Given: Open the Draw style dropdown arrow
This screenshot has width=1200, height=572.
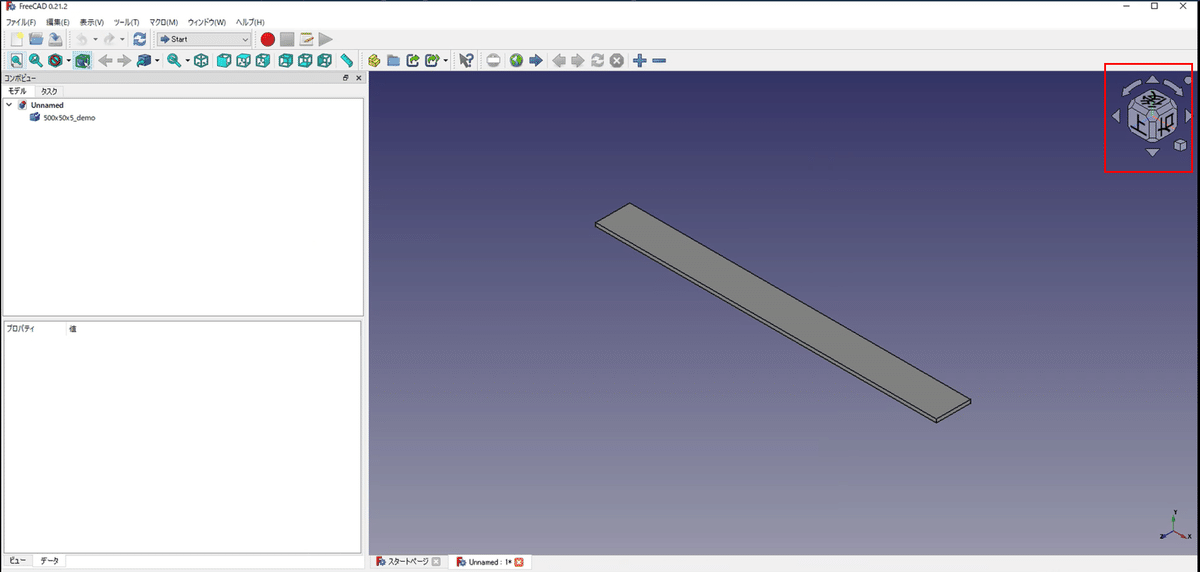Looking at the screenshot, I should click(x=68, y=62).
